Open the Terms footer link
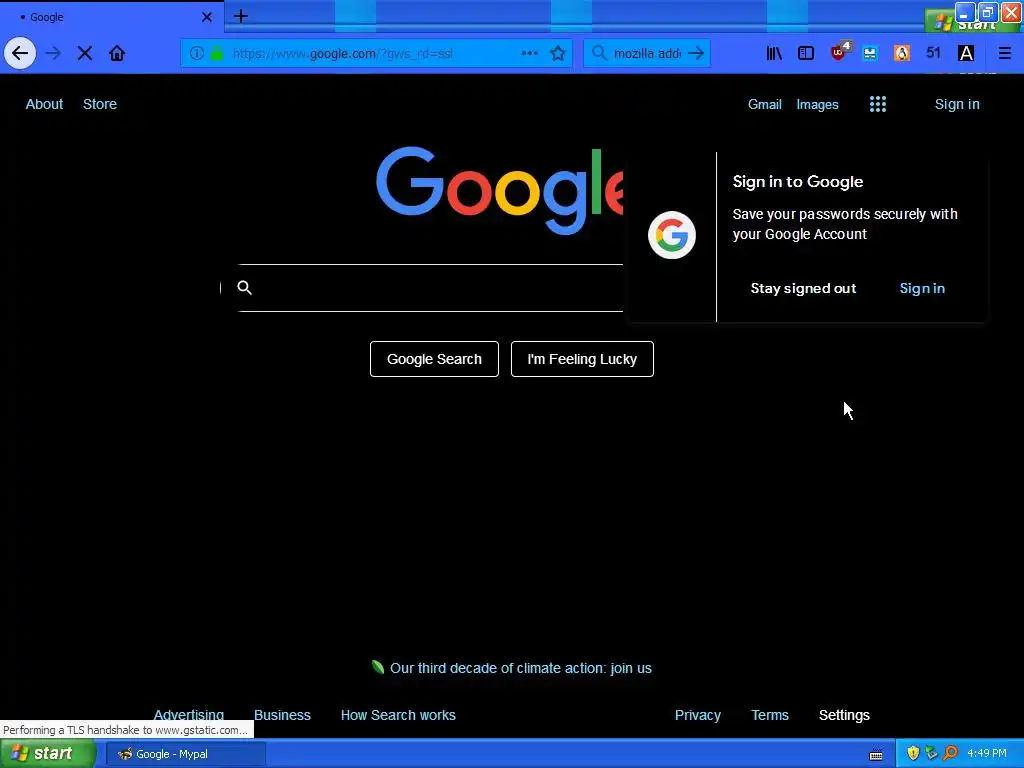The height and width of the screenshot is (768, 1024). [770, 715]
